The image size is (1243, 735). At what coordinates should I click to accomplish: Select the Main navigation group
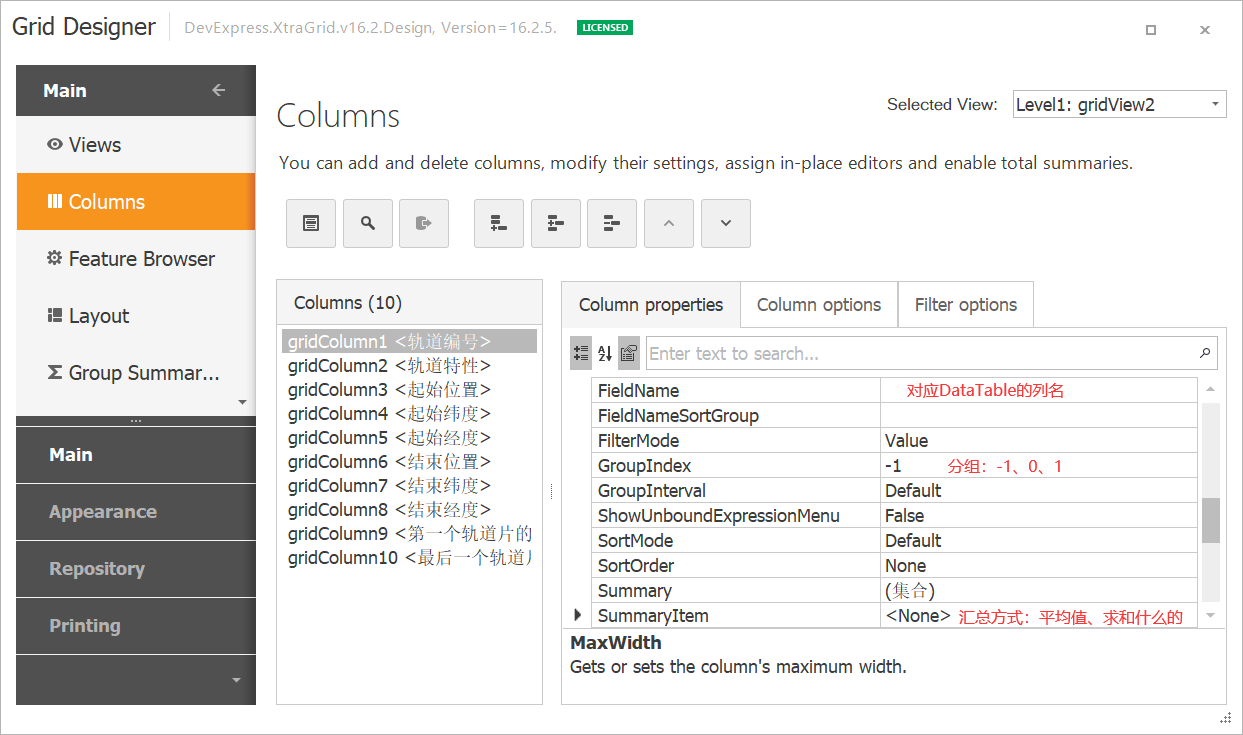pyautogui.click(x=136, y=455)
